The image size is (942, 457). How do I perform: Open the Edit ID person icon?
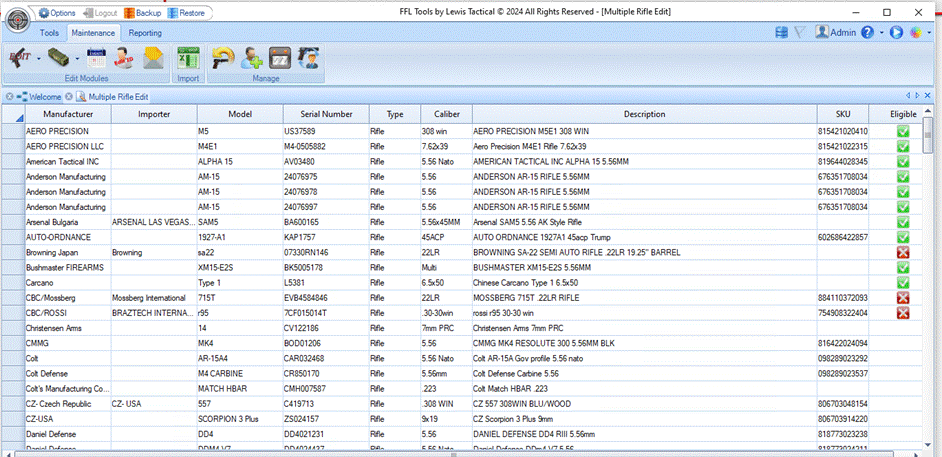tap(124, 58)
